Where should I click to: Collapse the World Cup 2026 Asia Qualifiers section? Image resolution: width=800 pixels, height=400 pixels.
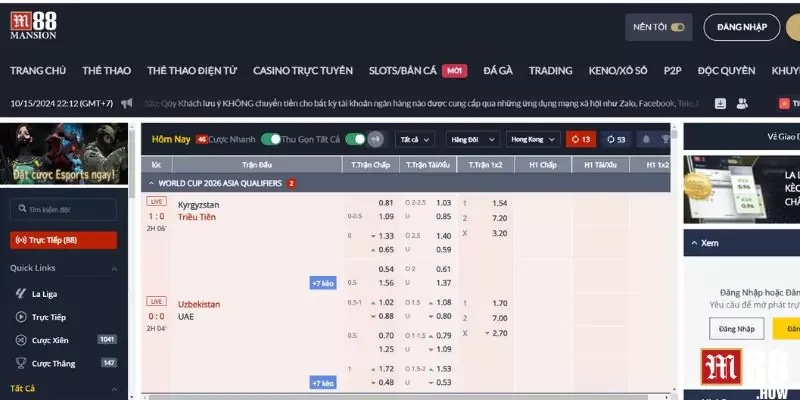click(x=150, y=183)
